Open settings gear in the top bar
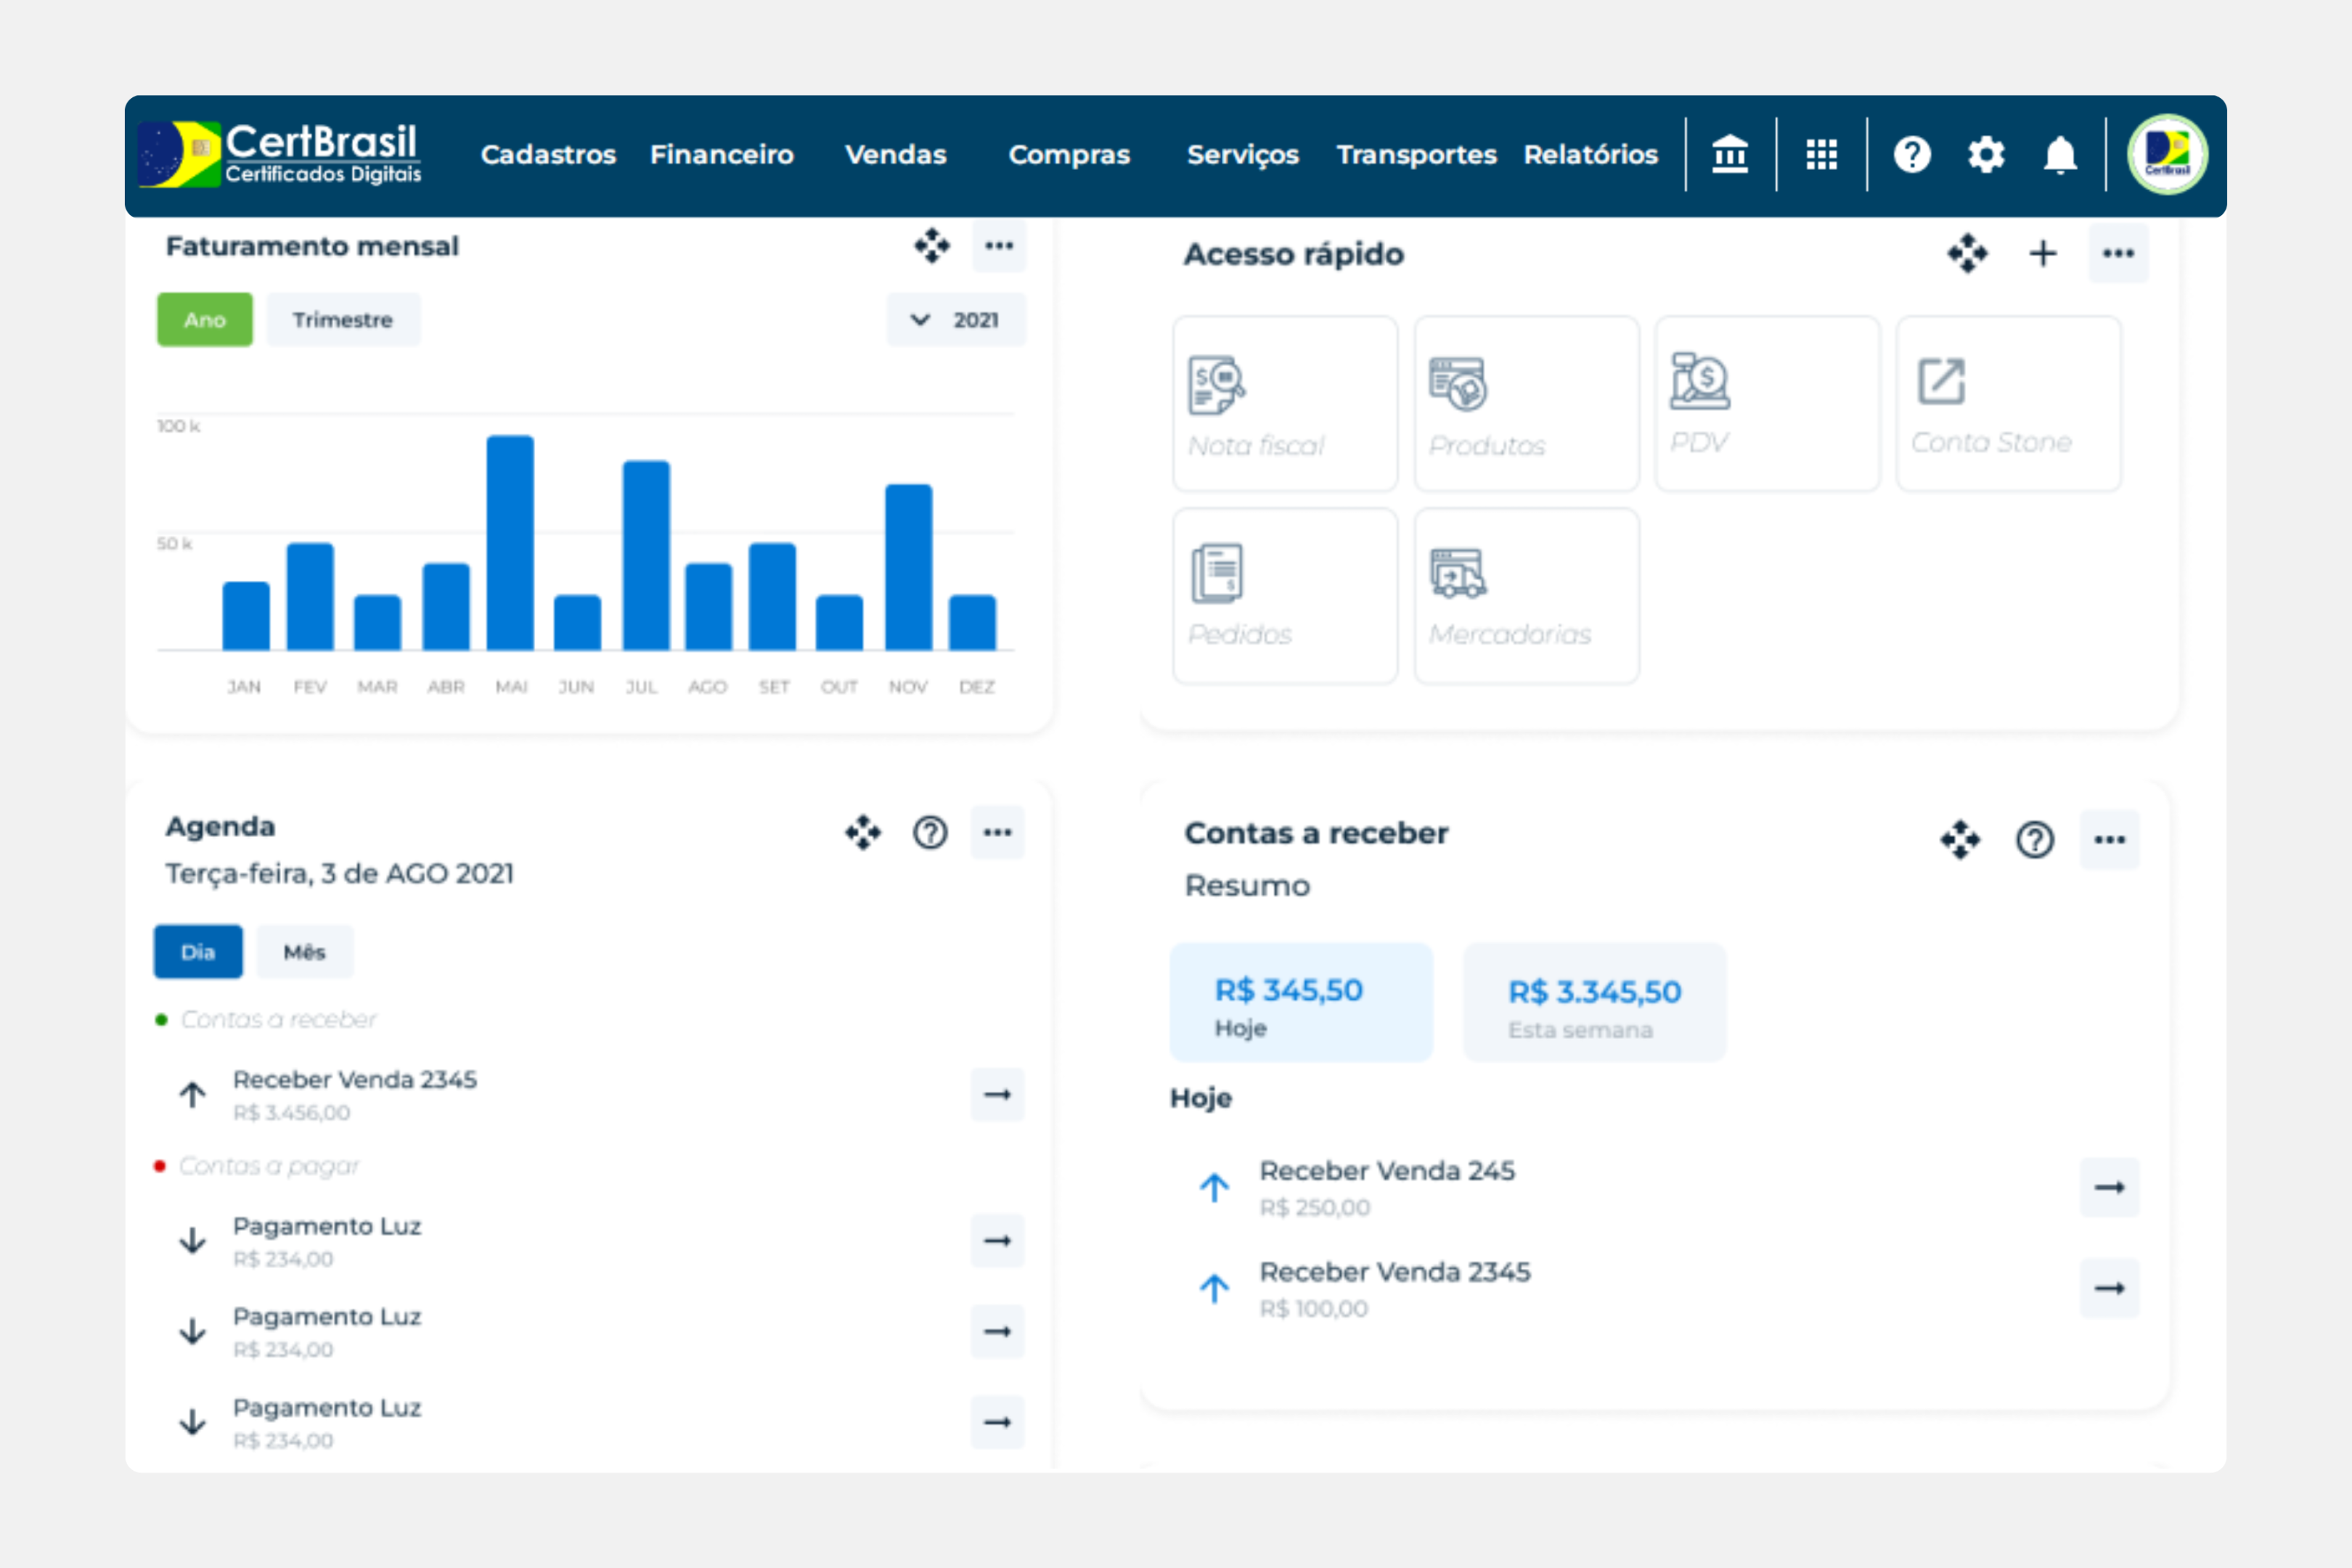Image resolution: width=2352 pixels, height=1568 pixels. coord(1986,154)
